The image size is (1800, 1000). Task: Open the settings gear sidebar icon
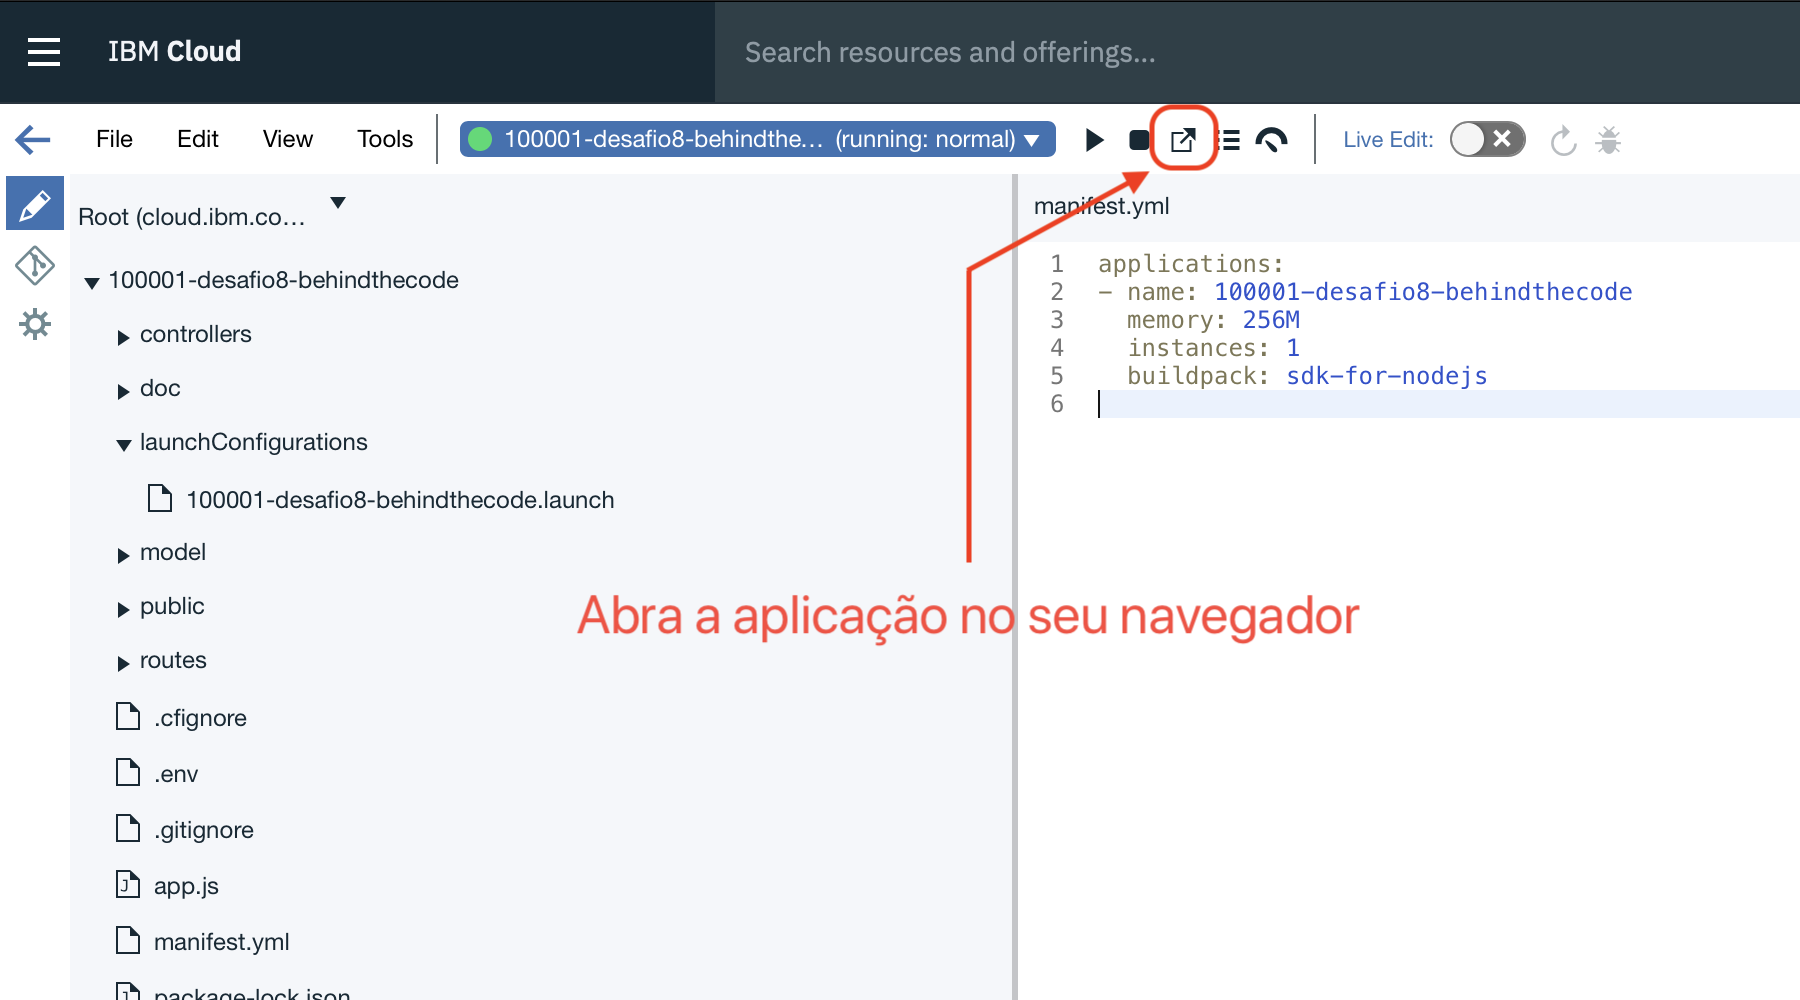tap(35, 324)
